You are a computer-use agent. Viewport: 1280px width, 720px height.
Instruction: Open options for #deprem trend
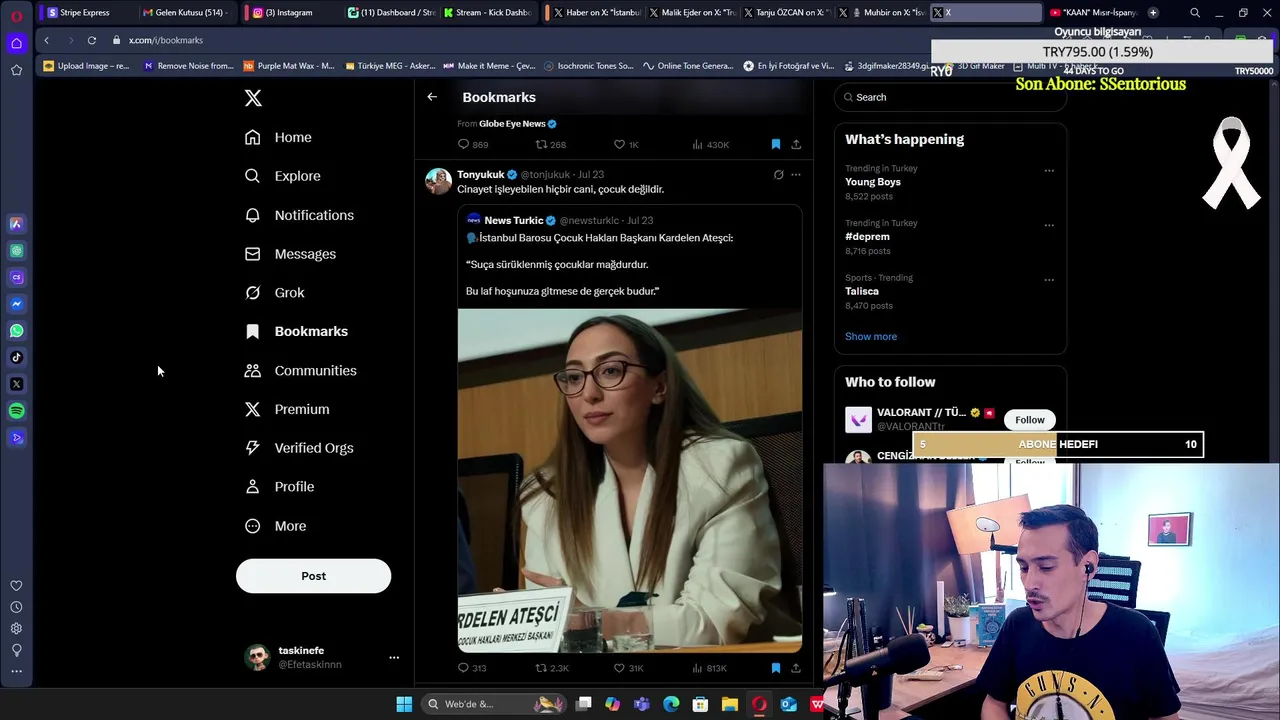point(1049,225)
